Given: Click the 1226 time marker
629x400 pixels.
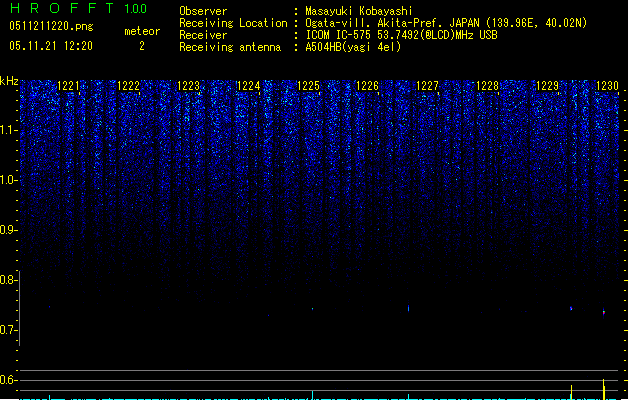Looking at the screenshot, I should coord(367,86).
